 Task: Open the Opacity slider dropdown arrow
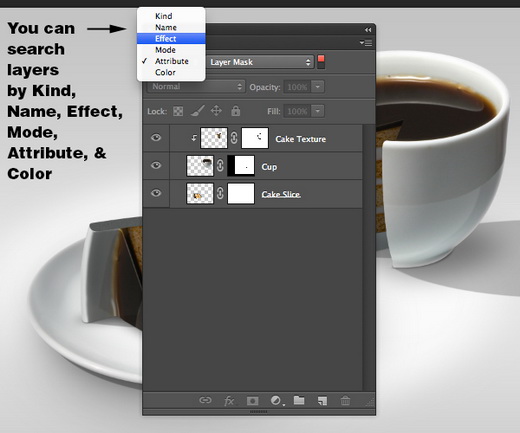tap(318, 87)
